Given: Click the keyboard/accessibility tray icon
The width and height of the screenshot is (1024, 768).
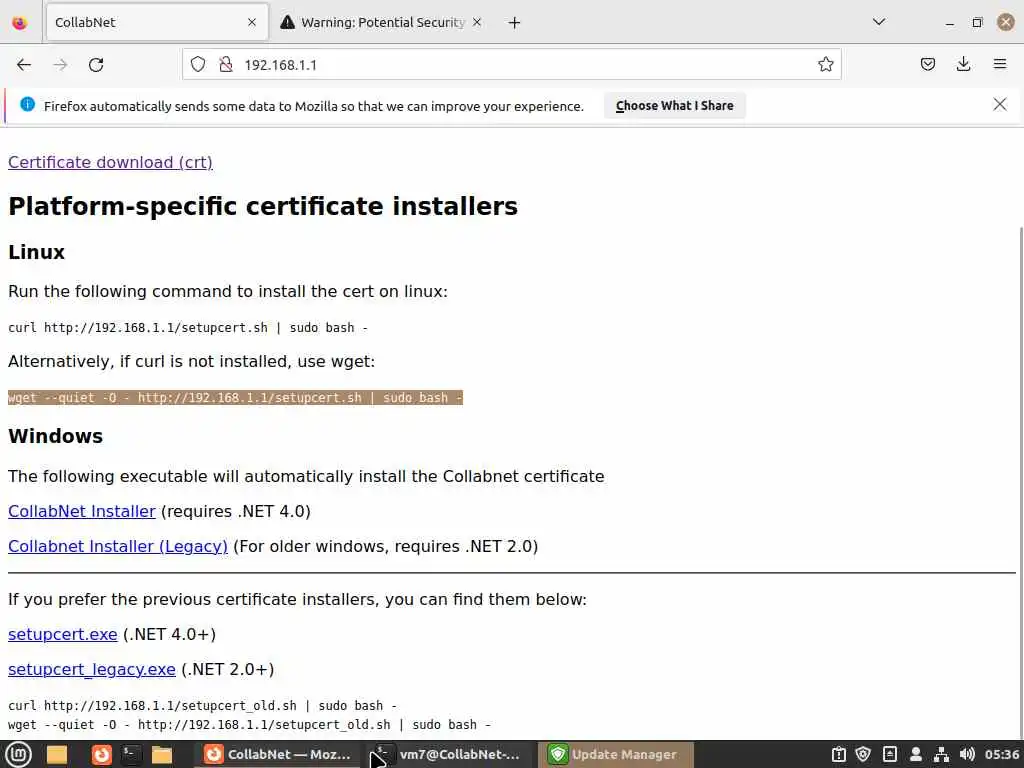Looking at the screenshot, I should pos(889,754).
